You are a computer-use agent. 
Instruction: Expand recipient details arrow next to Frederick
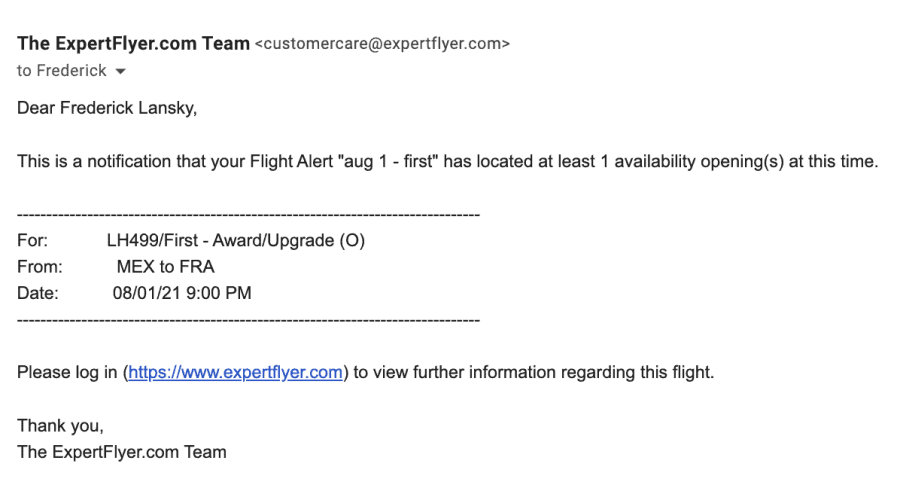120,72
